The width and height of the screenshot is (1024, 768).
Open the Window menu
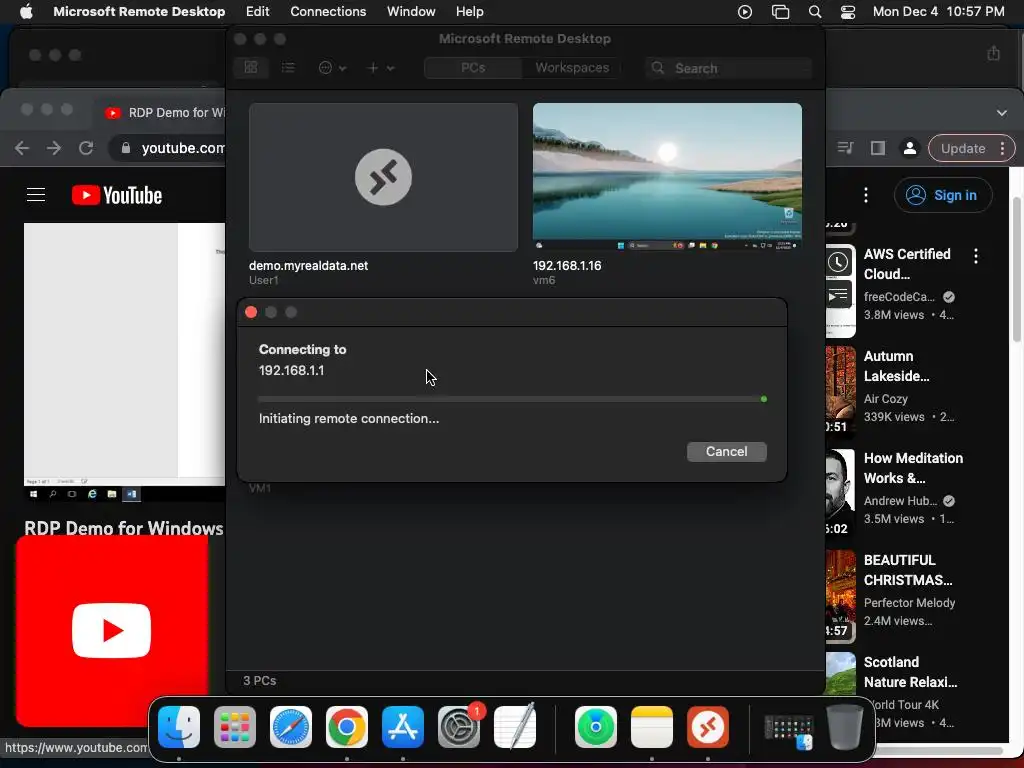point(411,12)
